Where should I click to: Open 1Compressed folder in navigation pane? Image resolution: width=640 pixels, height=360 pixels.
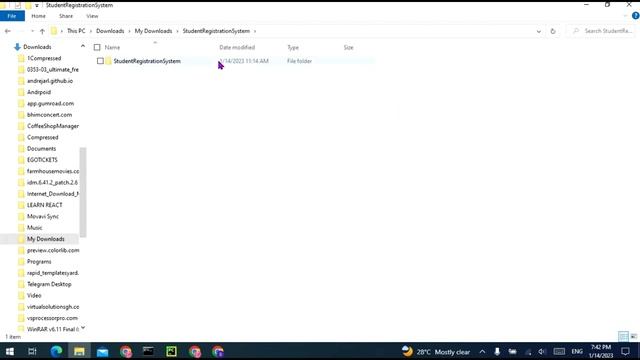[x=44, y=58]
